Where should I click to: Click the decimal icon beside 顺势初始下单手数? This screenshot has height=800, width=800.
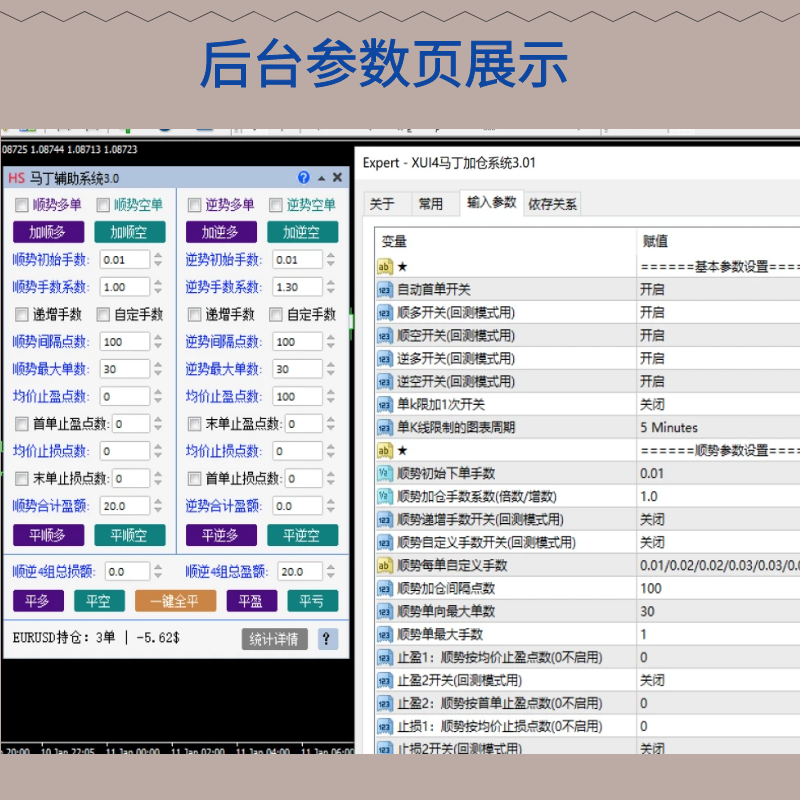pyautogui.click(x=385, y=474)
